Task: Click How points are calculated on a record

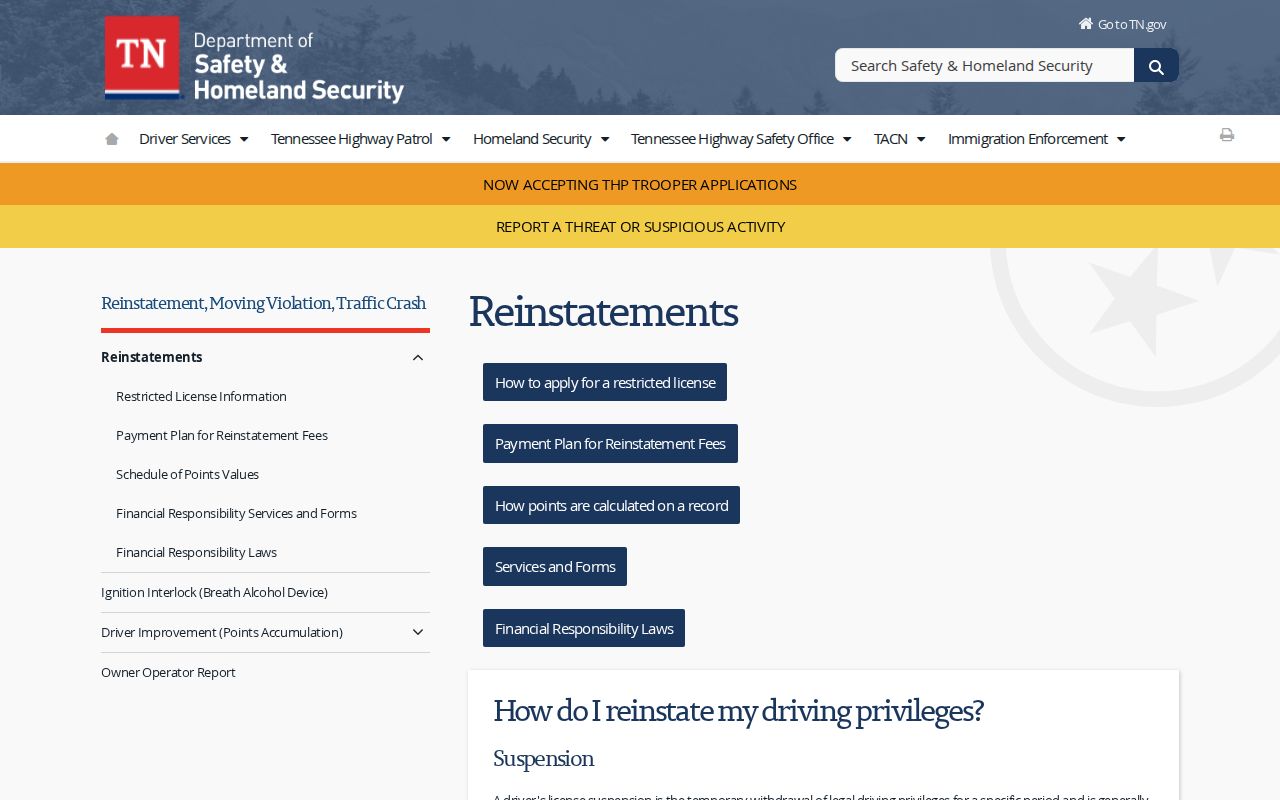Action: click(x=611, y=505)
